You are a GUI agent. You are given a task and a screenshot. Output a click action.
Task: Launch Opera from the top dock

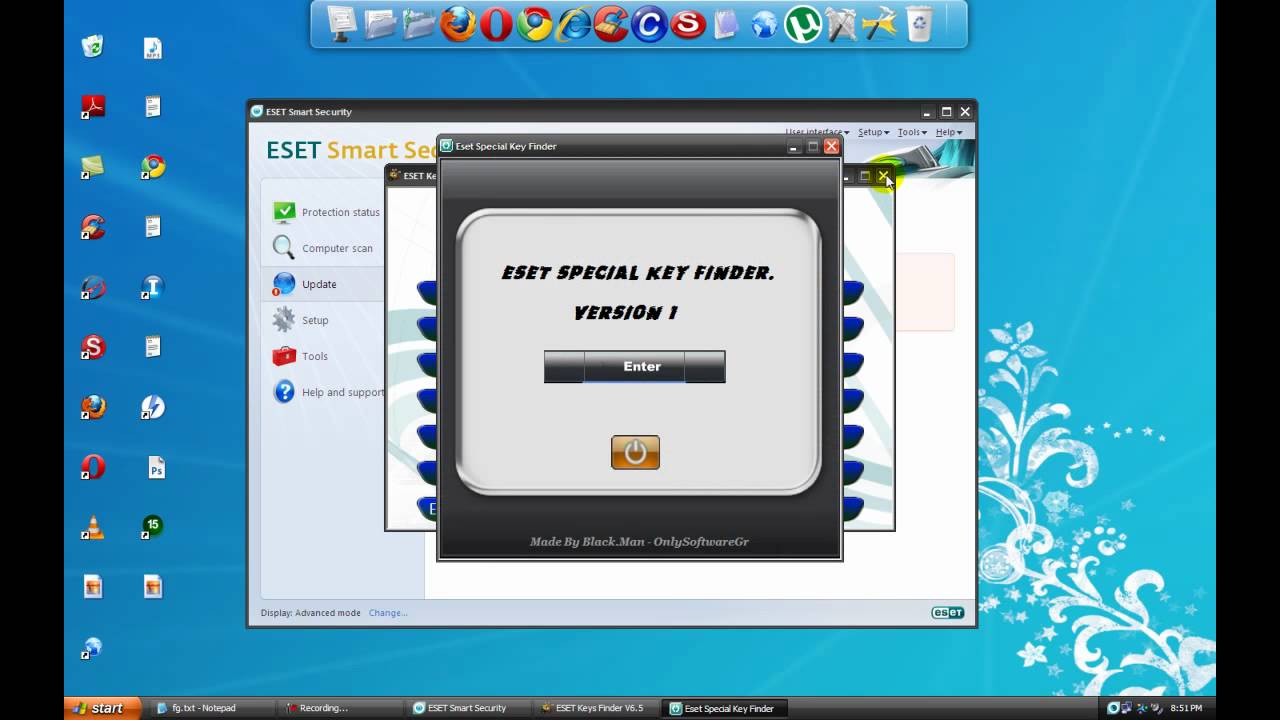[x=496, y=23]
